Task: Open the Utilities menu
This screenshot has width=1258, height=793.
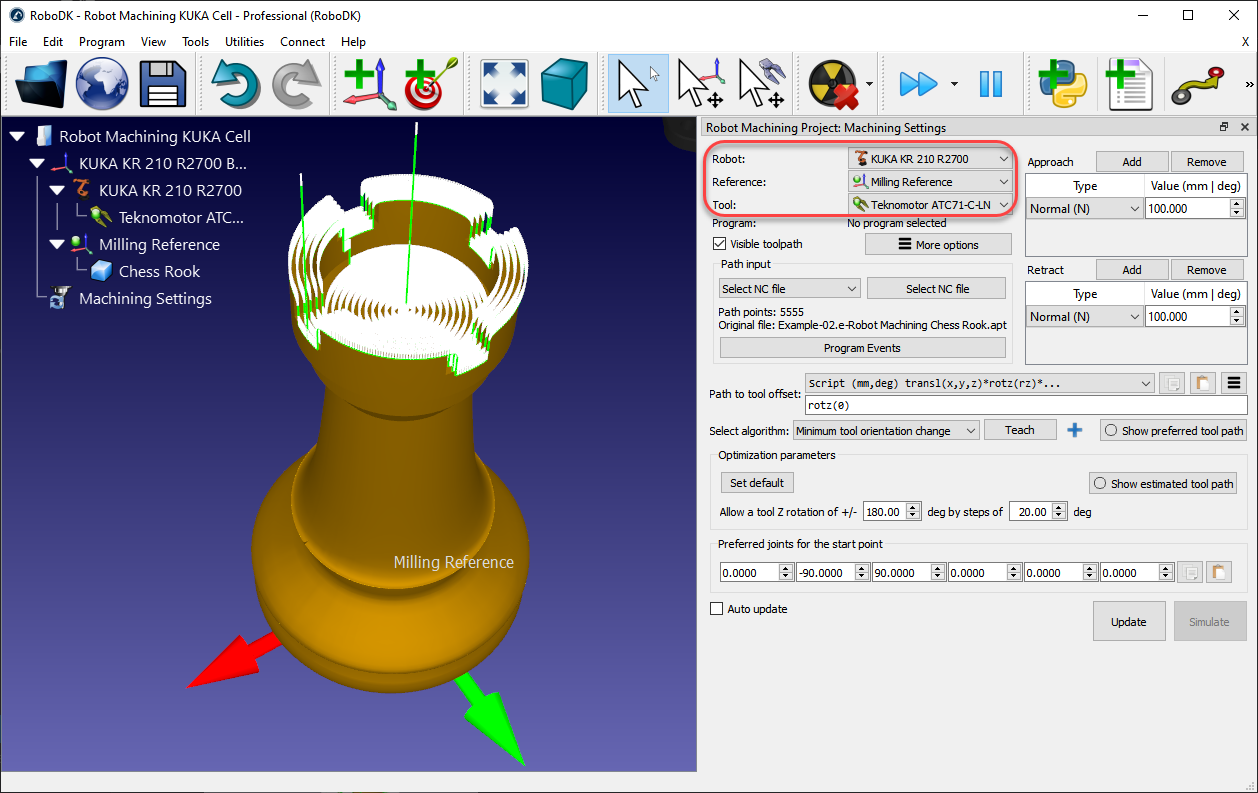Action: pyautogui.click(x=244, y=42)
